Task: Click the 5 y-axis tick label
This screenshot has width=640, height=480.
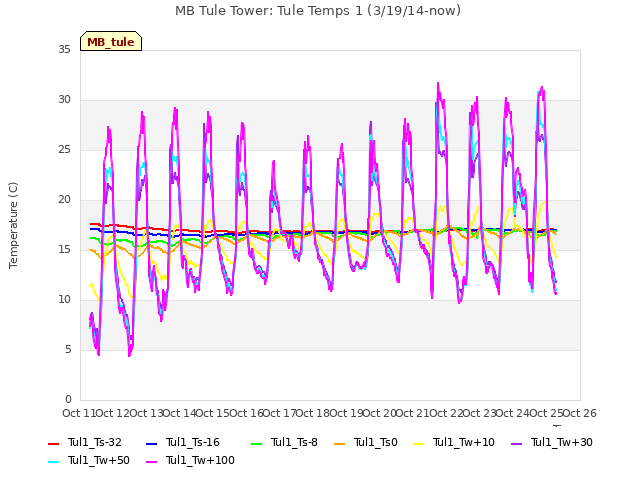Action: [68, 349]
